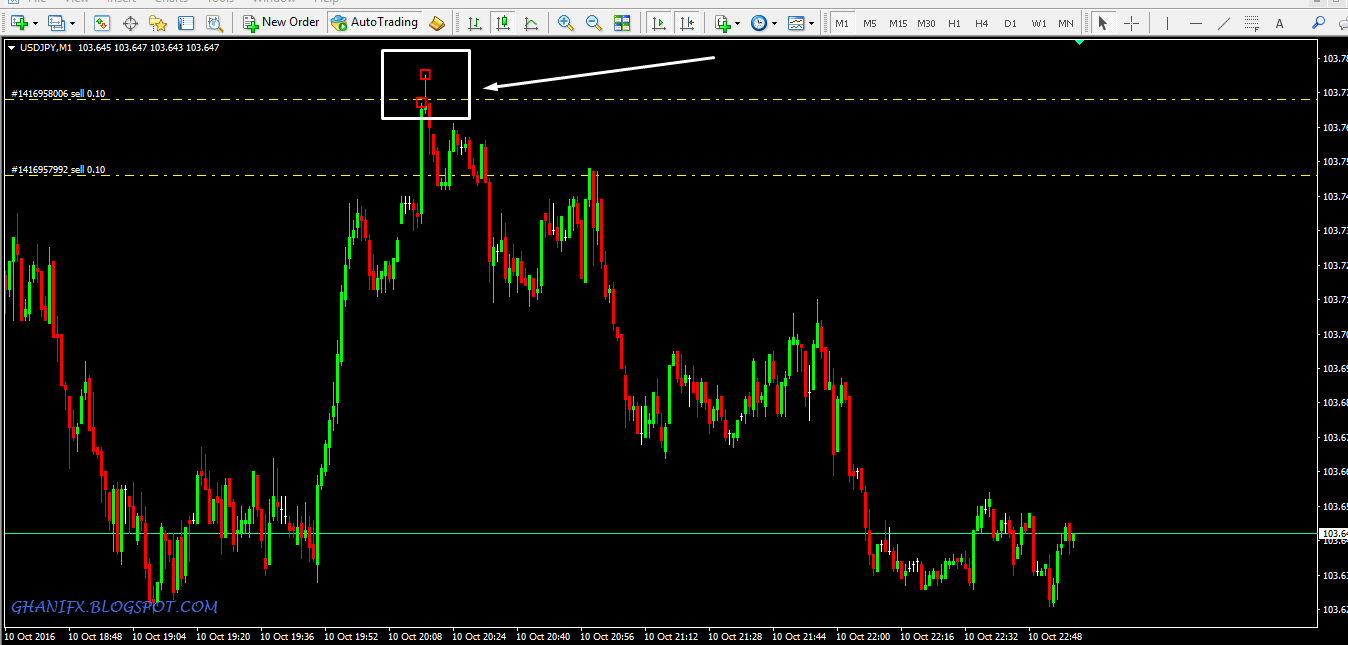Switch chart to bar chart mode

pos(474,22)
